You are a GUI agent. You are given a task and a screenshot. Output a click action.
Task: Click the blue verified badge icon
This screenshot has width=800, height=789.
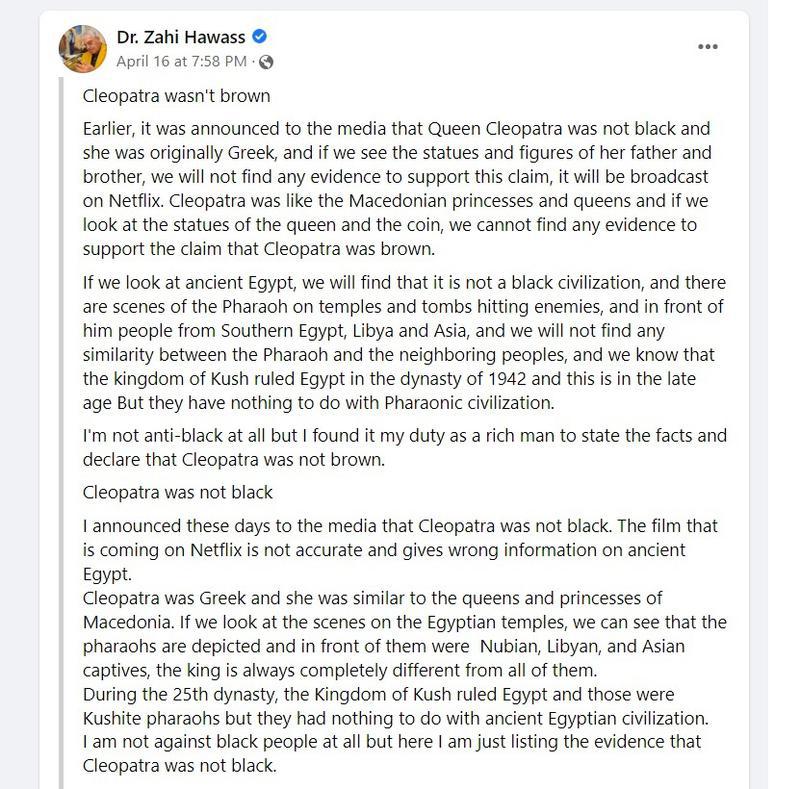click(x=260, y=37)
